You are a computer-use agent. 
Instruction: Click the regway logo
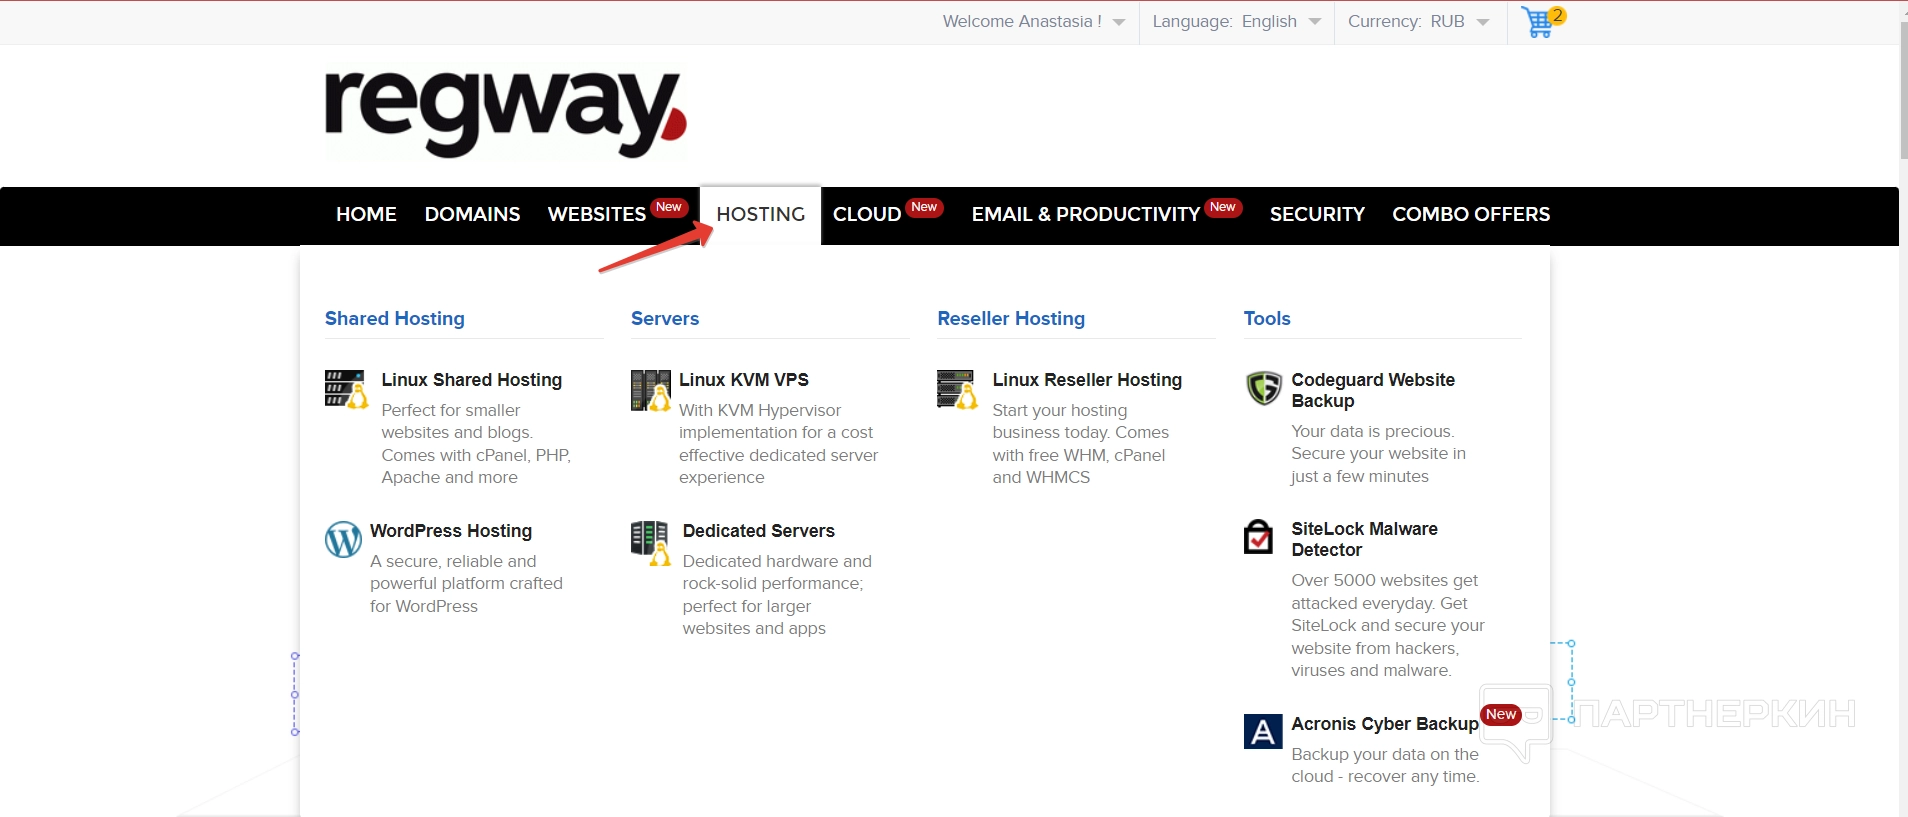tap(505, 114)
